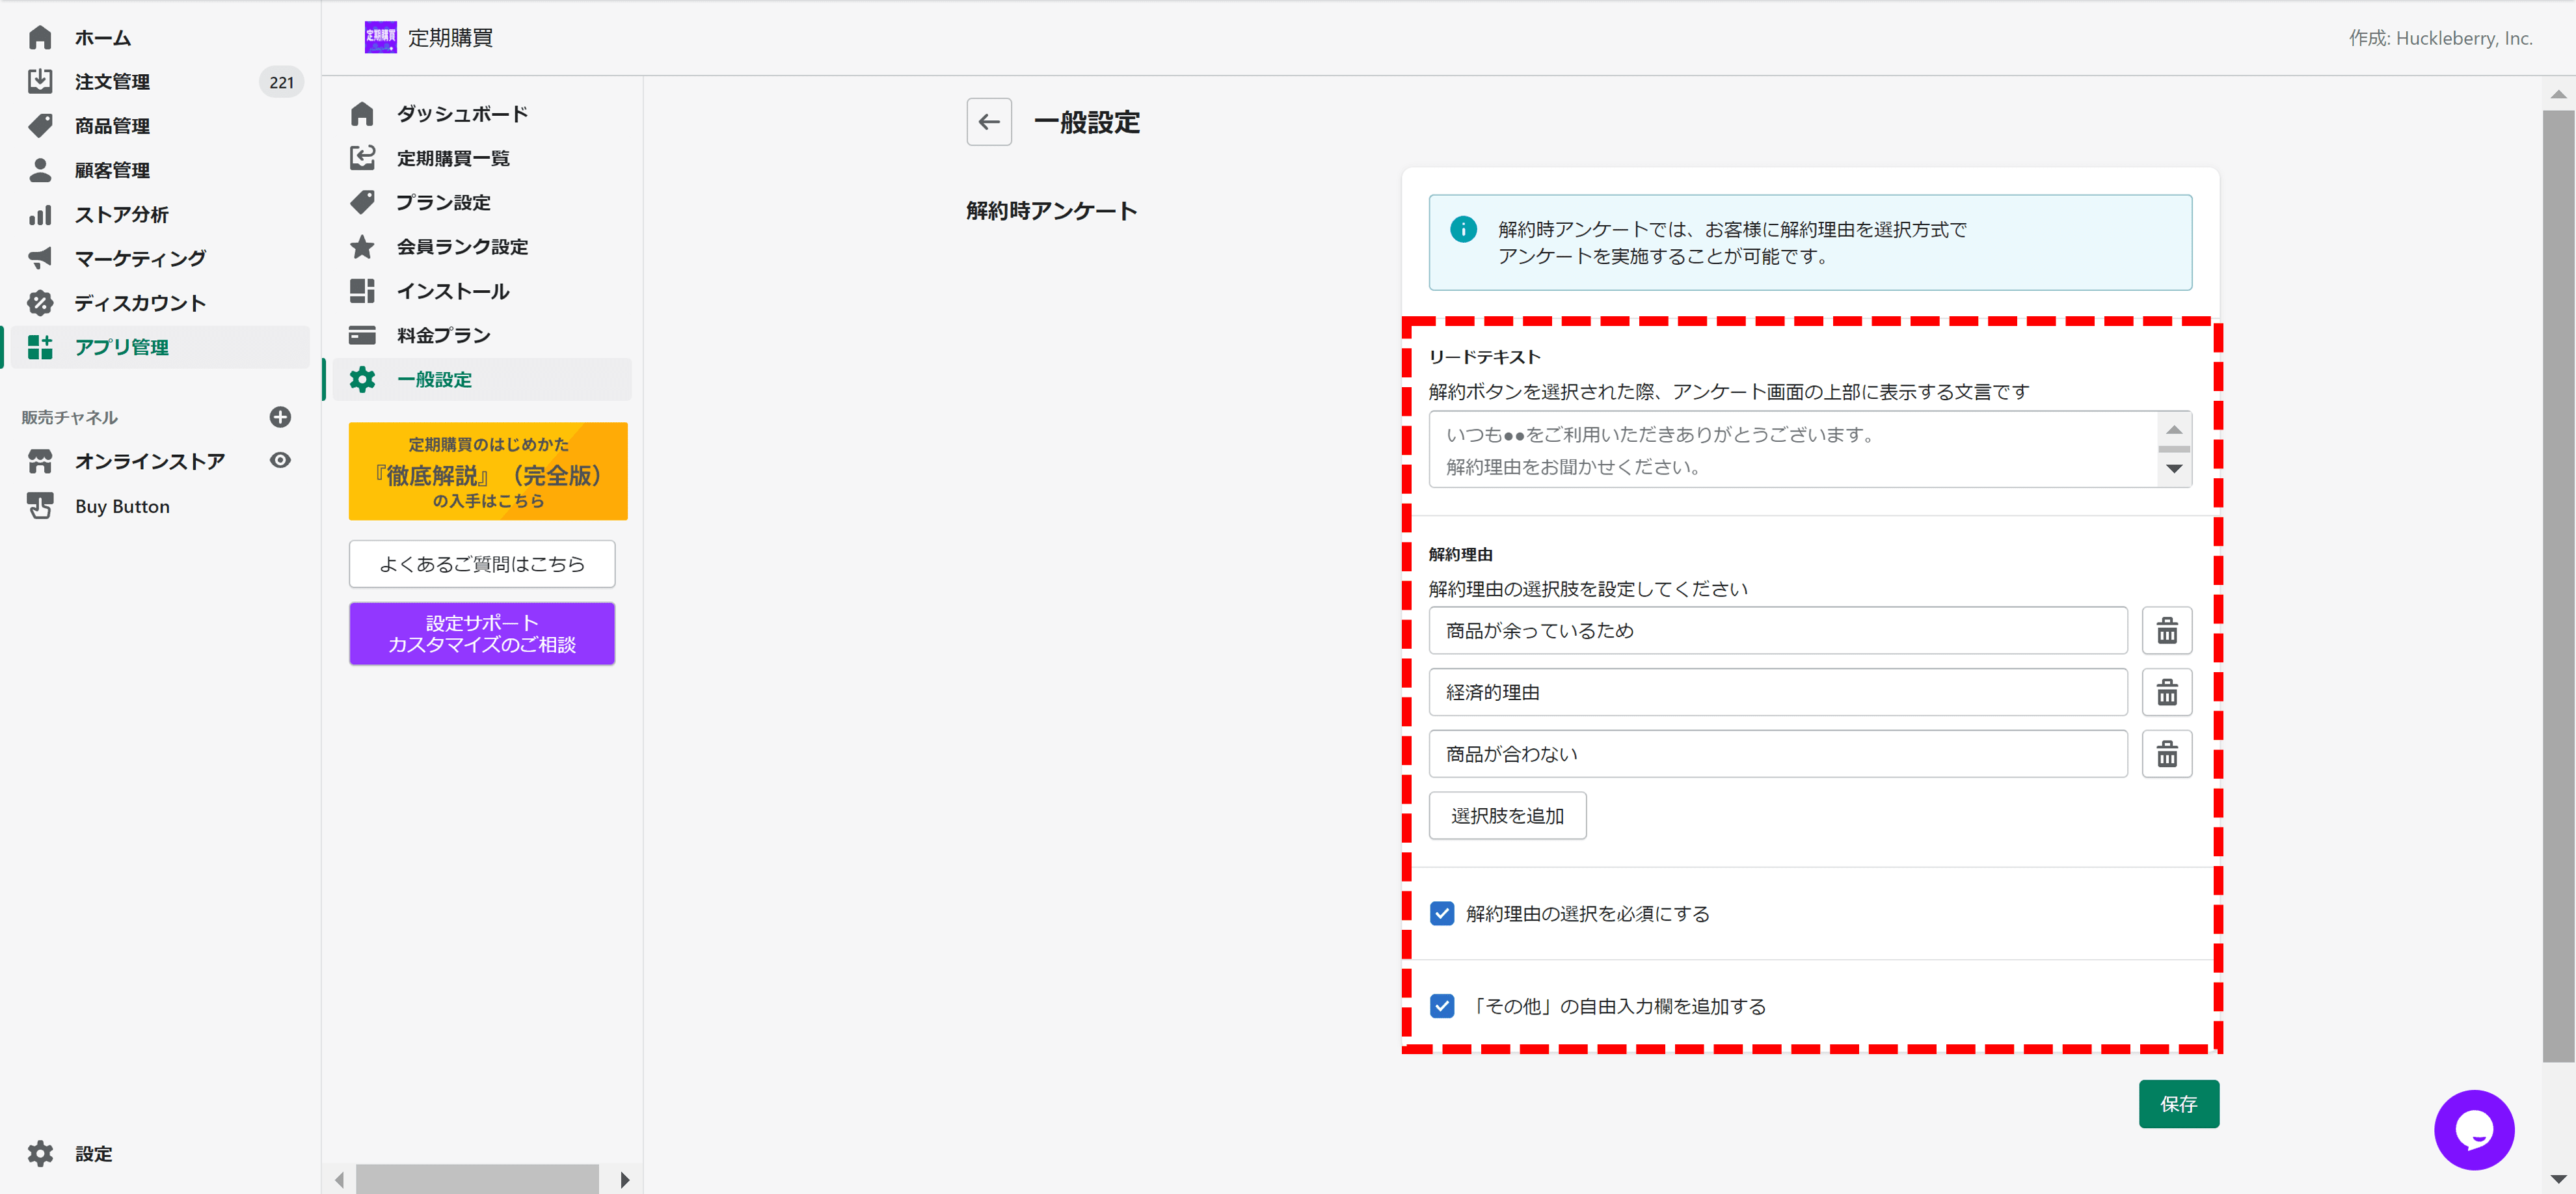The width and height of the screenshot is (2576, 1194).
Task: Click the リードテキスト text area
Action: 1790,450
